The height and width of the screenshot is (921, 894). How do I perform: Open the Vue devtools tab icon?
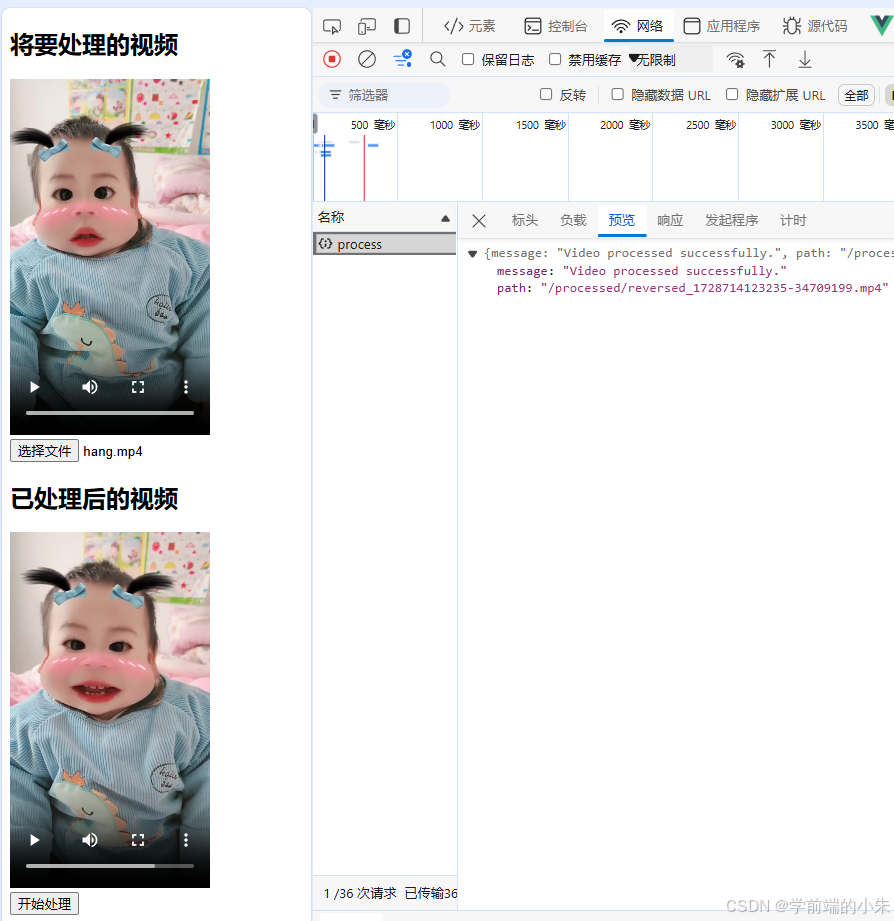tap(881, 25)
